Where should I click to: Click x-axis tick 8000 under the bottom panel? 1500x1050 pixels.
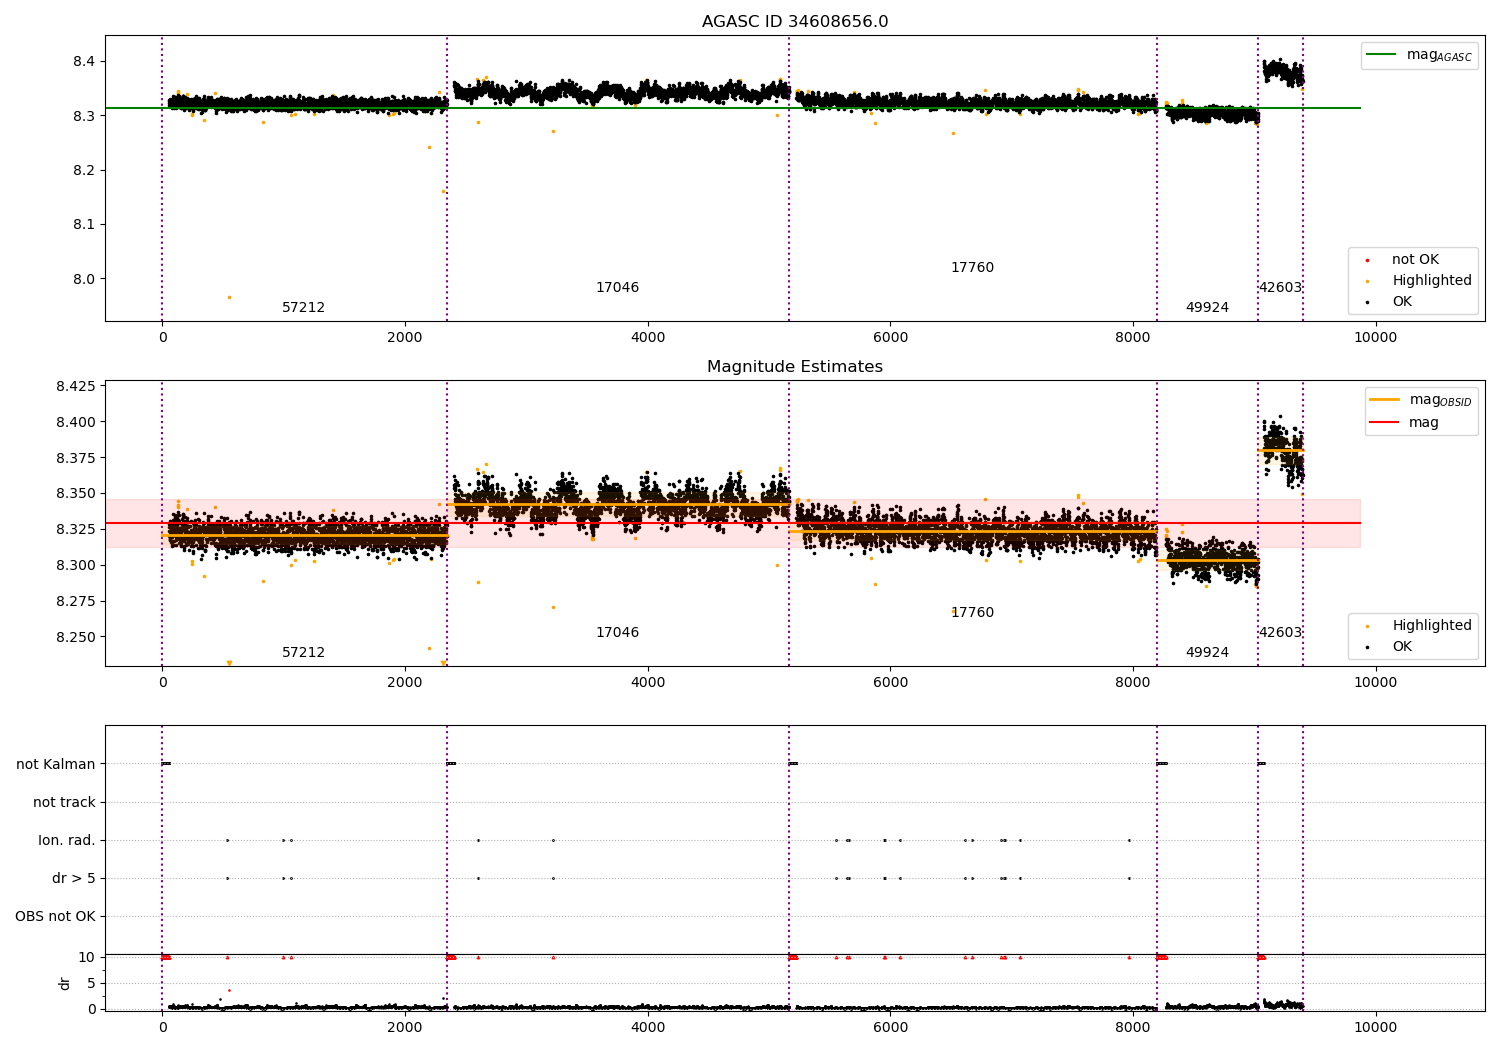(1133, 1028)
